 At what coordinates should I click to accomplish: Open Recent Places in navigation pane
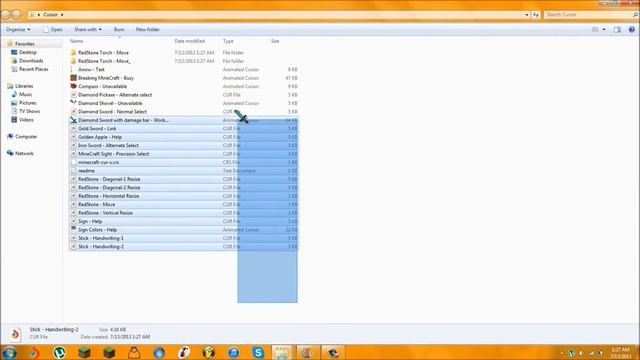(33, 69)
